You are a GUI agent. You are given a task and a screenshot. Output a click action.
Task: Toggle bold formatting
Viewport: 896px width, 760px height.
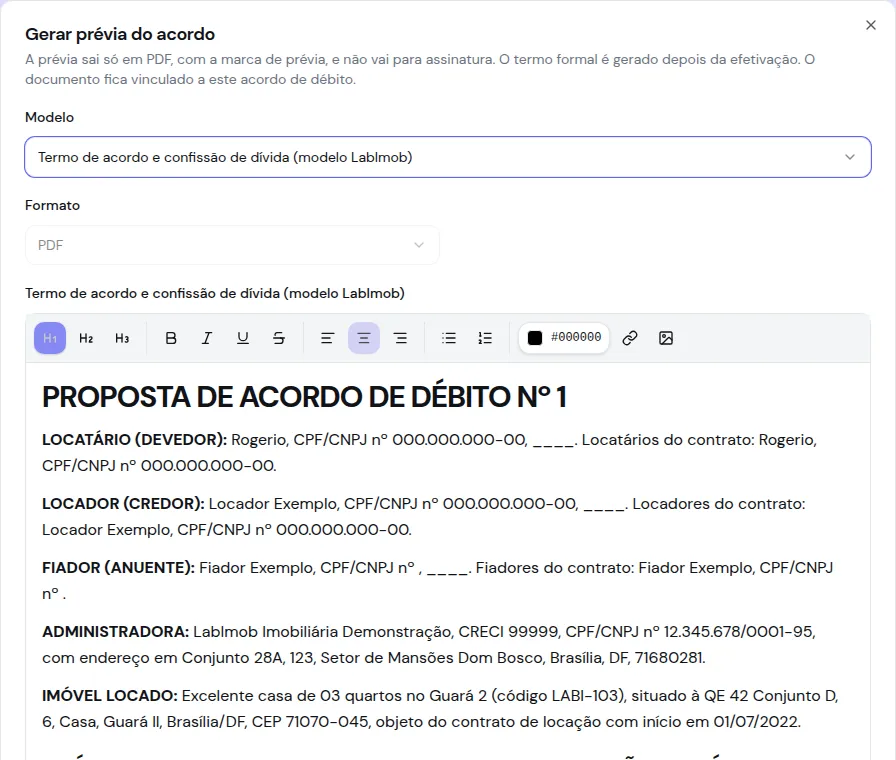click(171, 338)
